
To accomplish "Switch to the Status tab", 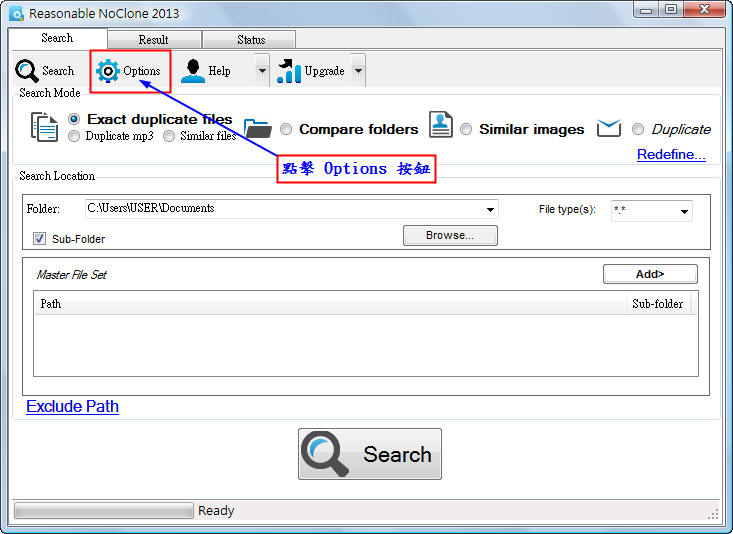I will [251, 40].
